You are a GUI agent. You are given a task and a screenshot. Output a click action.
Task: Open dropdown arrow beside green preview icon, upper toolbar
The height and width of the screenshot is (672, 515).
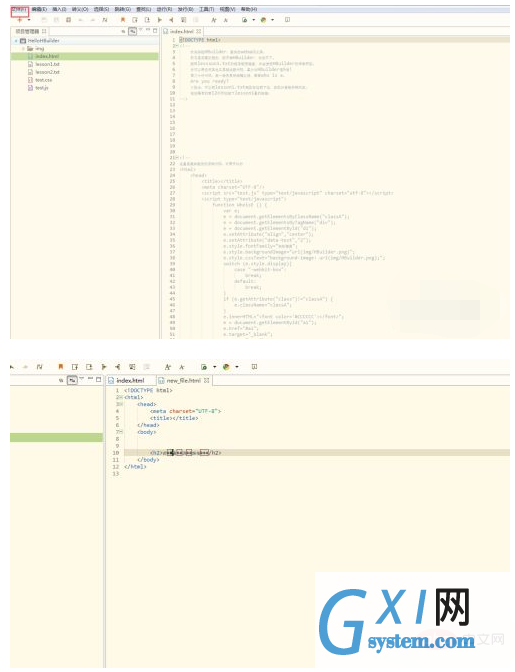tap(254, 20)
